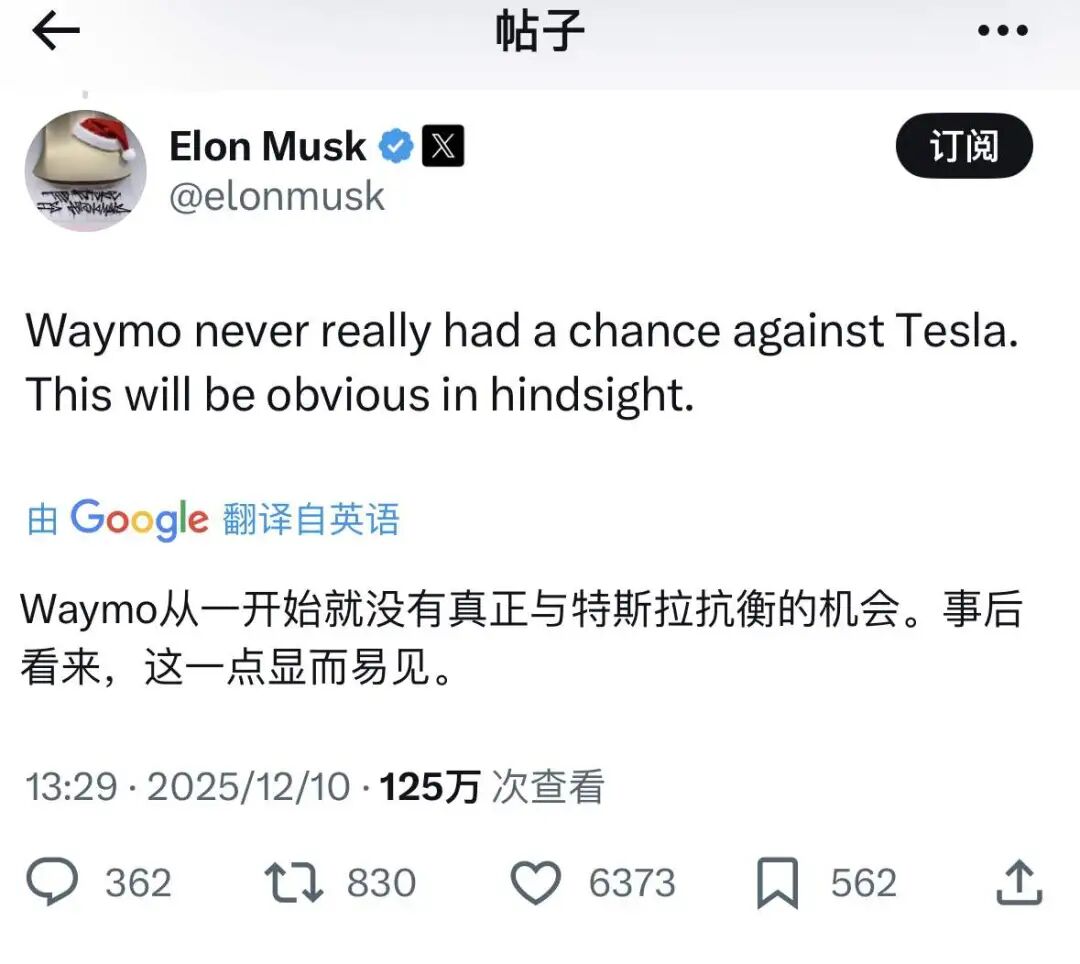1080x964 pixels.
Task: Click the Elon Musk display name
Action: [x=266, y=145]
